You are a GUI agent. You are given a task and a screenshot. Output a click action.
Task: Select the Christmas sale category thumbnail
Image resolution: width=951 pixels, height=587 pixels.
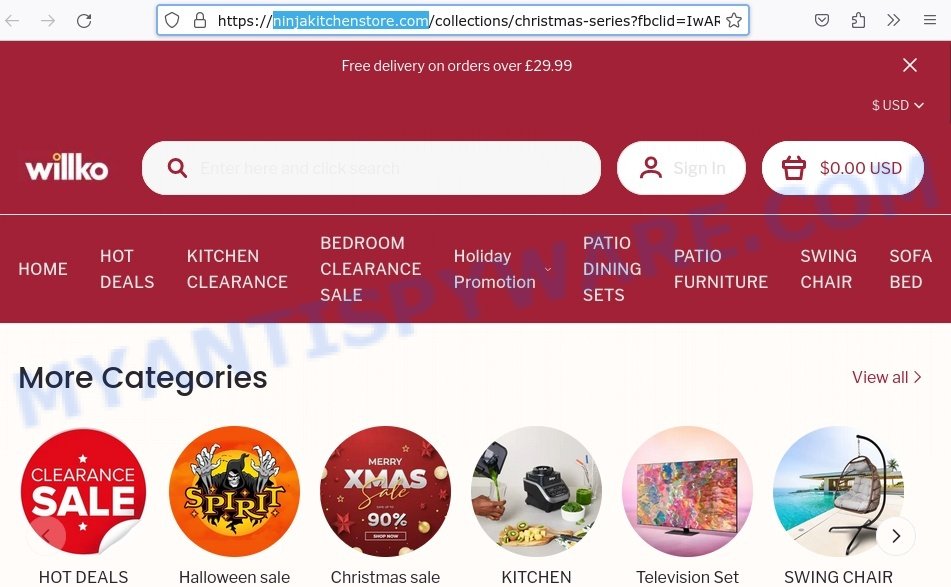pyautogui.click(x=385, y=491)
